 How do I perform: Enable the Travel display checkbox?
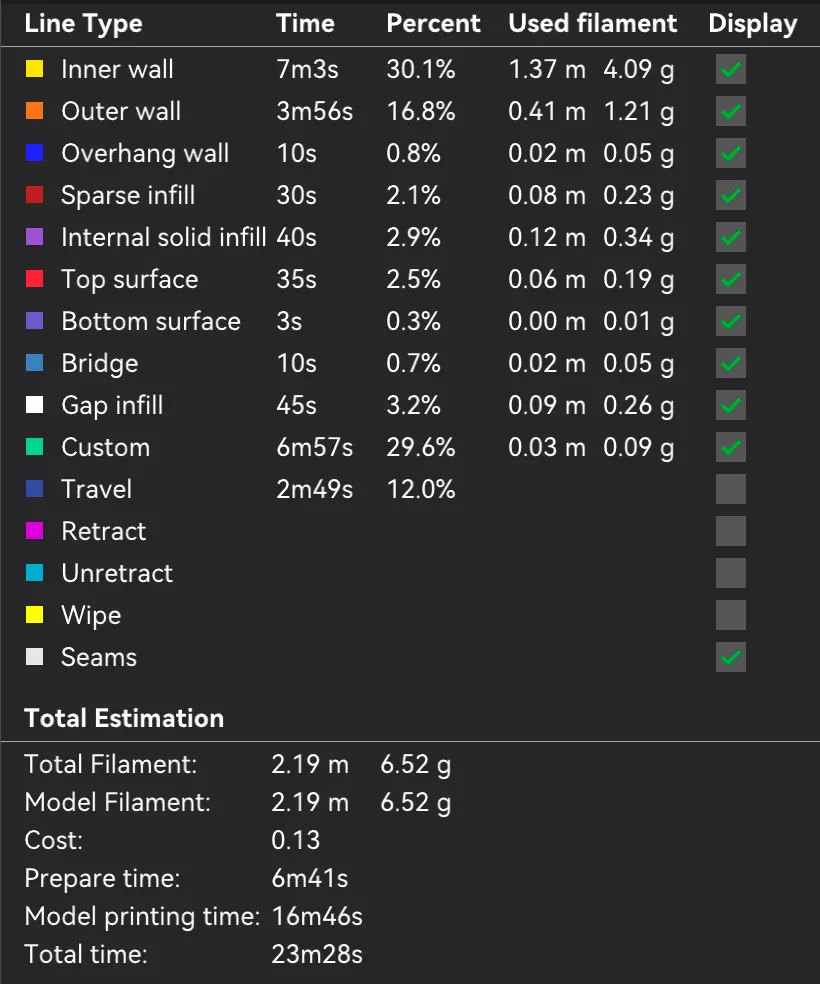click(731, 489)
